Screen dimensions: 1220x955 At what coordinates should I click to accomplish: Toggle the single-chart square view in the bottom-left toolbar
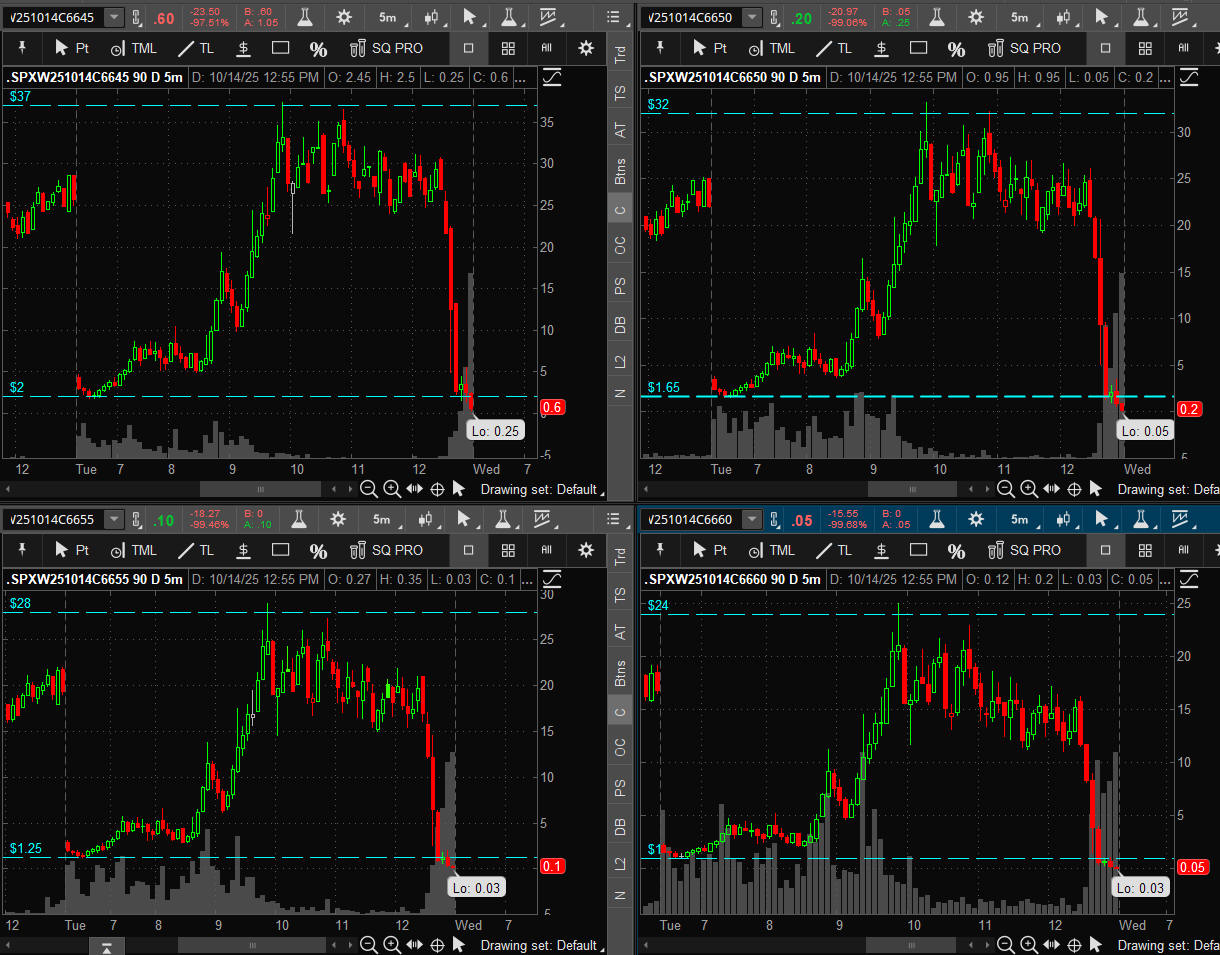(469, 550)
